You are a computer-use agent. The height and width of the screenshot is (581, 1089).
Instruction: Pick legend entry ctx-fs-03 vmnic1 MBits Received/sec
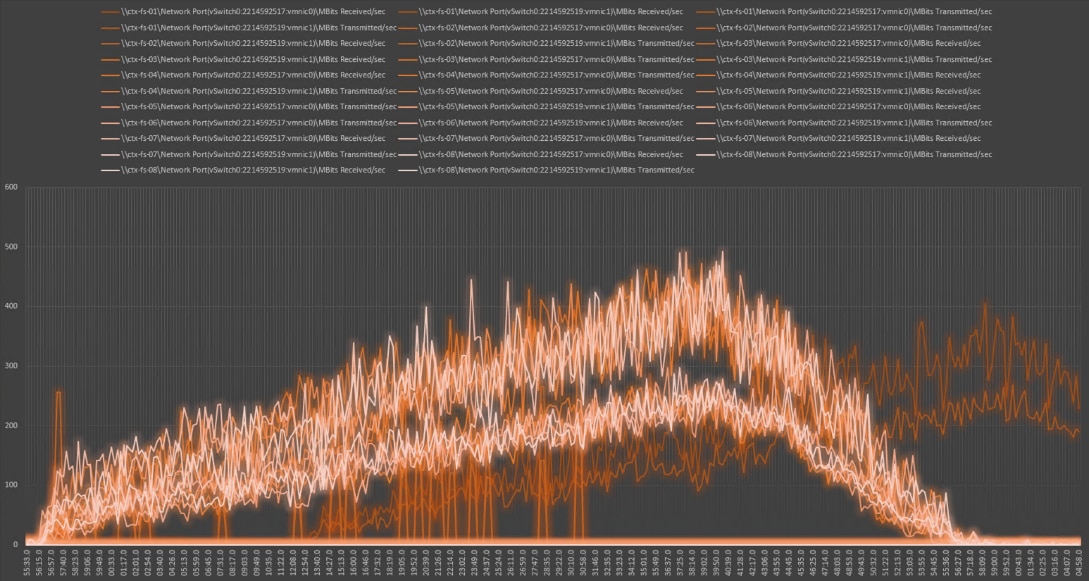click(x=243, y=59)
